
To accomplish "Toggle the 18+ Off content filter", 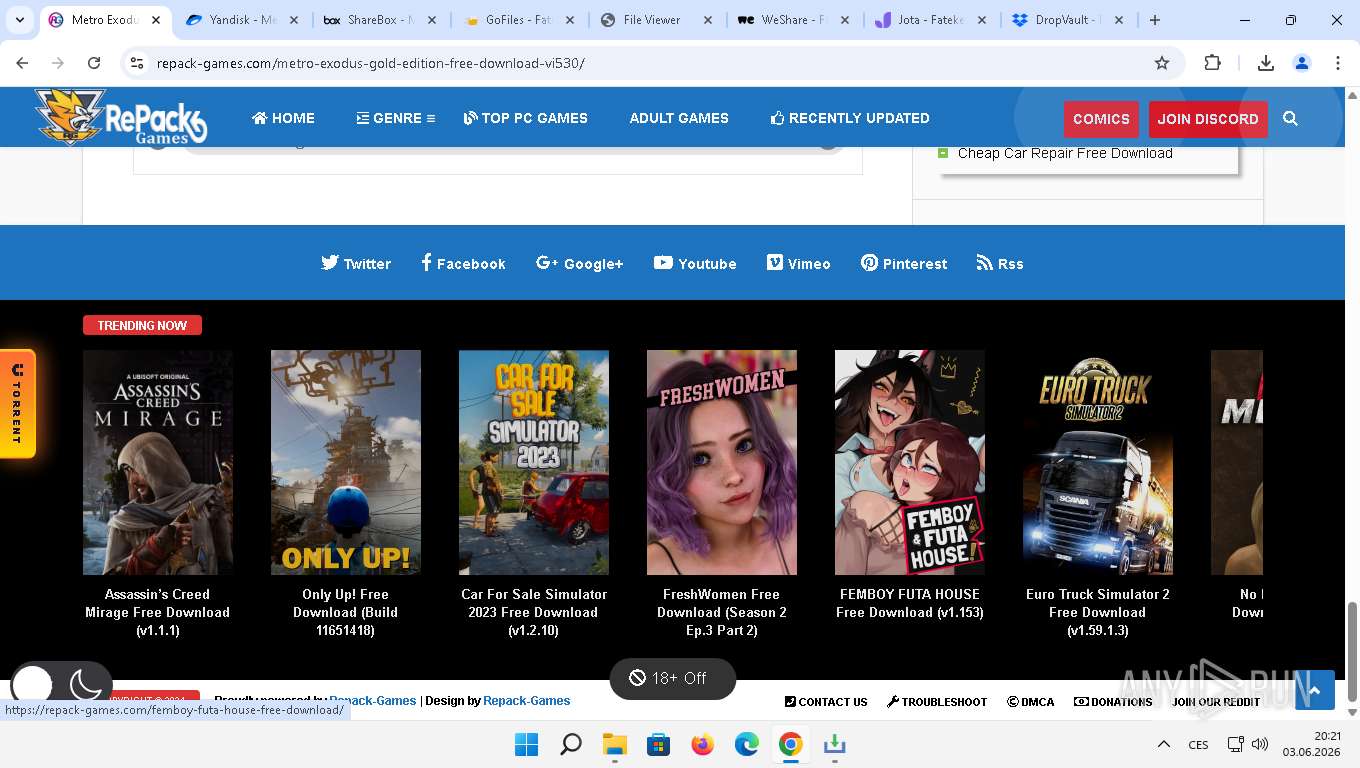I will pyautogui.click(x=673, y=678).
